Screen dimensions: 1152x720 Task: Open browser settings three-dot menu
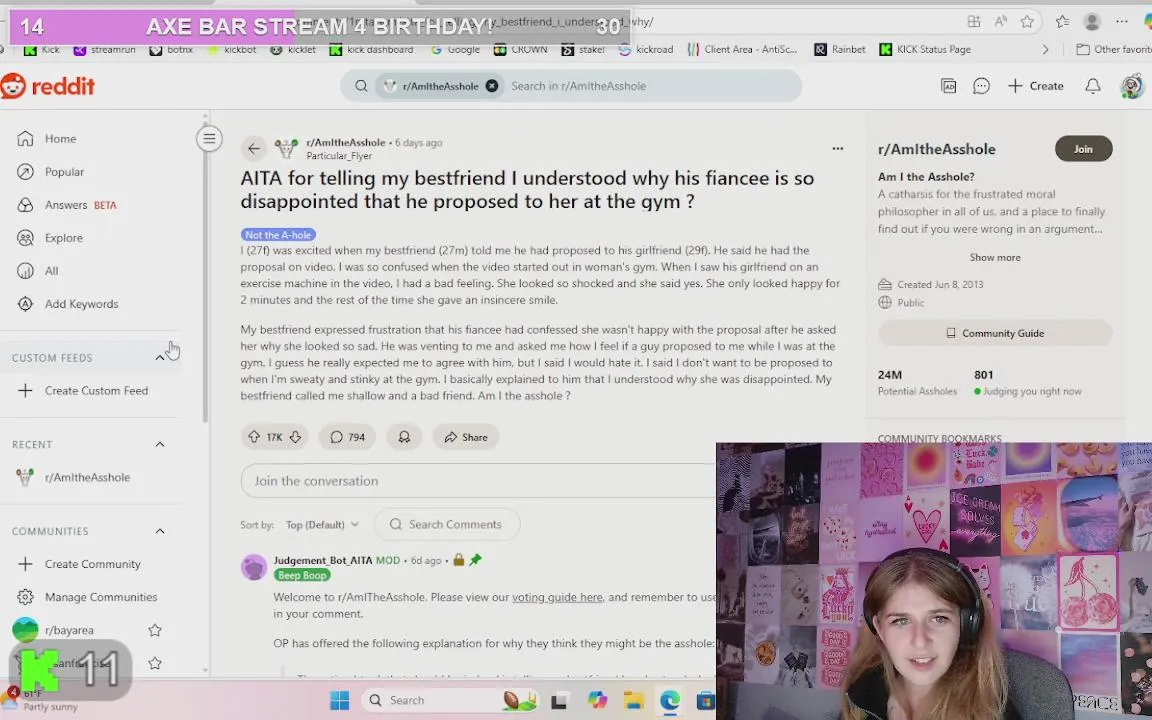[x=1121, y=22]
